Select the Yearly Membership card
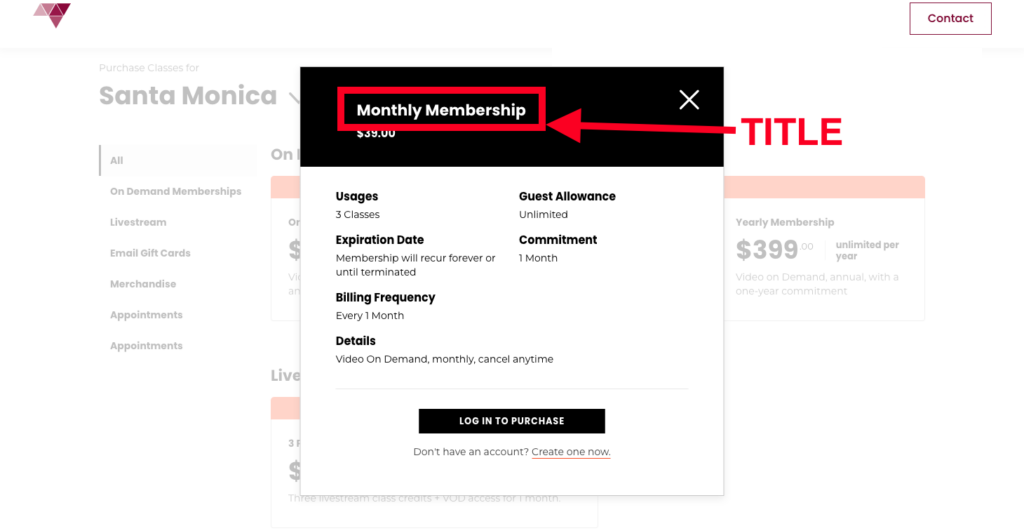Image resolution: width=1024 pixels, height=531 pixels. (824, 258)
